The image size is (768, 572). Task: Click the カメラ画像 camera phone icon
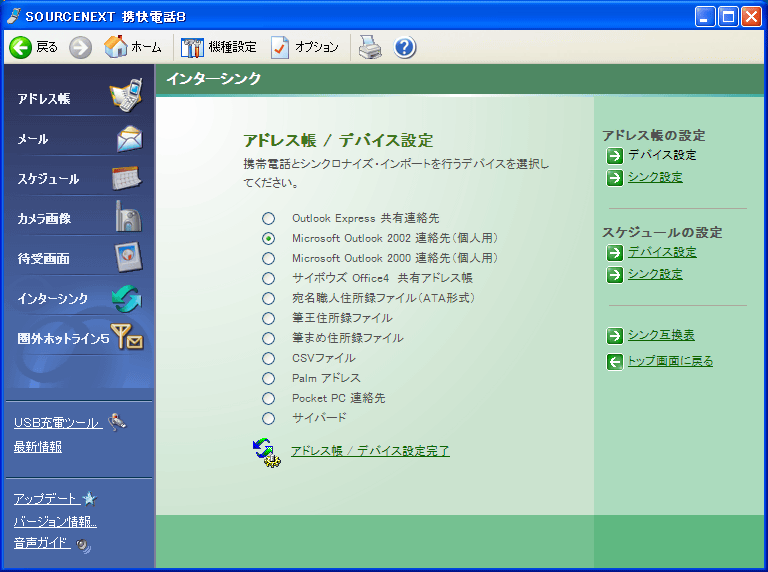pyautogui.click(x=128, y=216)
